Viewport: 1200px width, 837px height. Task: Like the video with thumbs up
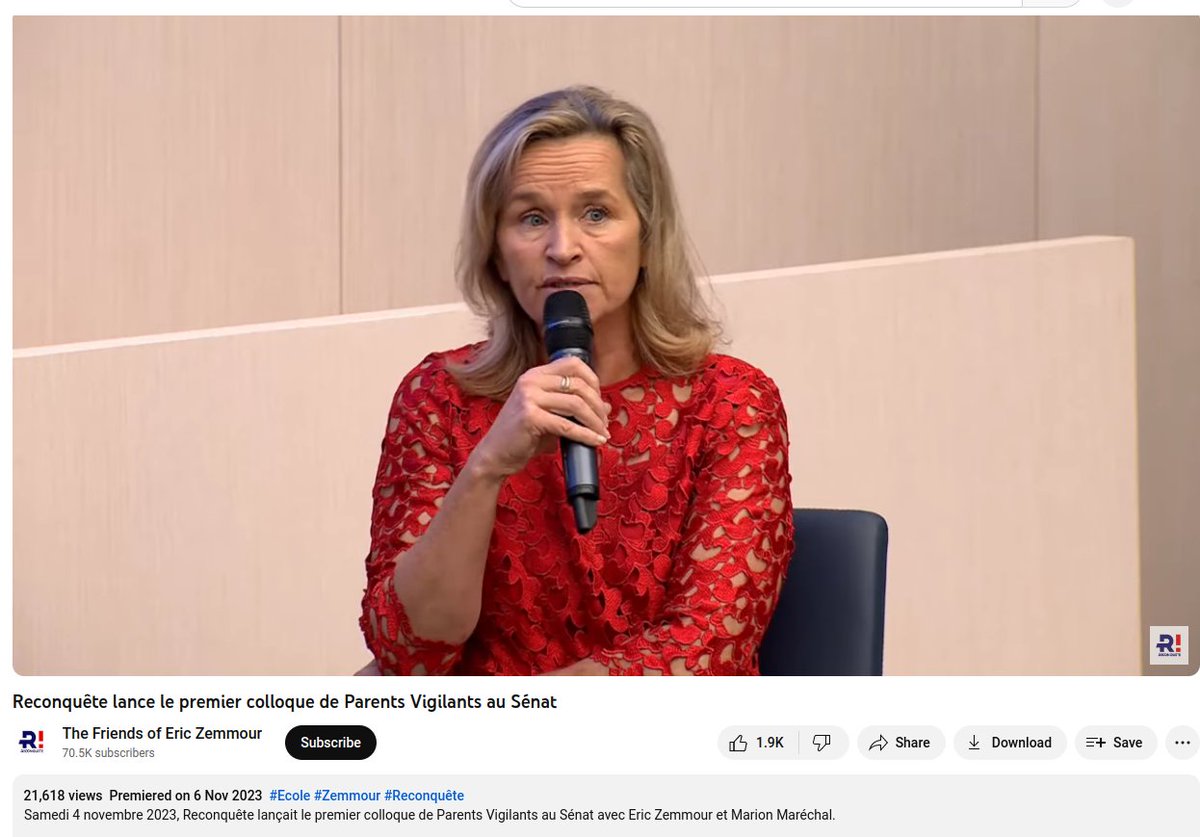pos(756,743)
